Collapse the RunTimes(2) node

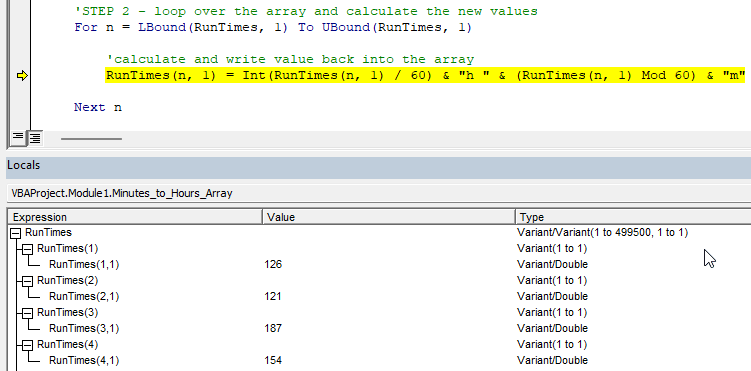(28, 281)
